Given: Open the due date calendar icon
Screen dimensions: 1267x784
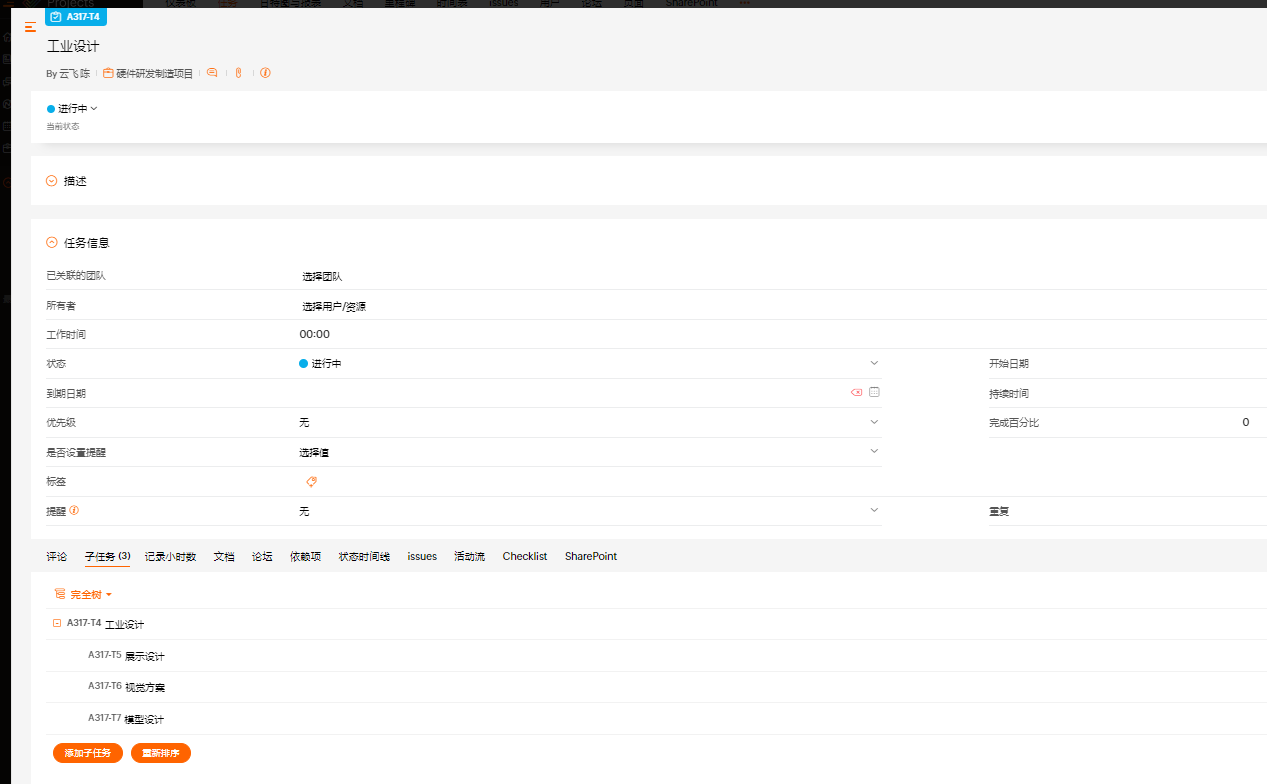Looking at the screenshot, I should click(874, 392).
